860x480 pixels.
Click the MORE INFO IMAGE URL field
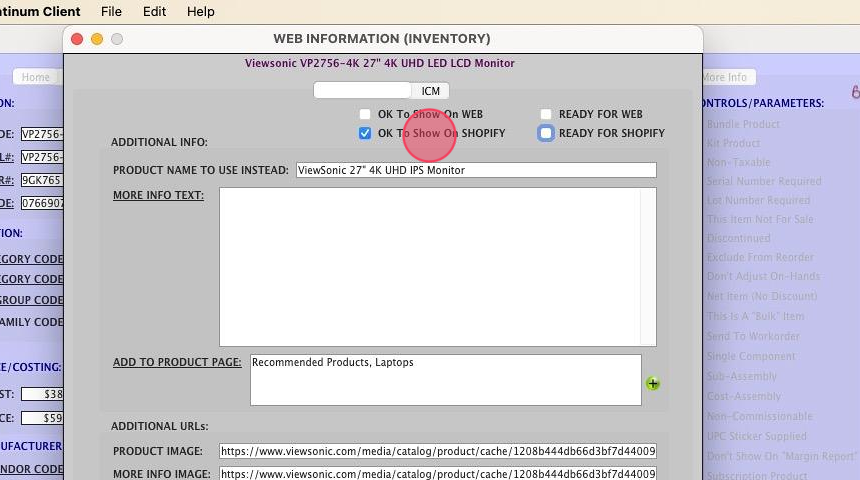[438, 473]
